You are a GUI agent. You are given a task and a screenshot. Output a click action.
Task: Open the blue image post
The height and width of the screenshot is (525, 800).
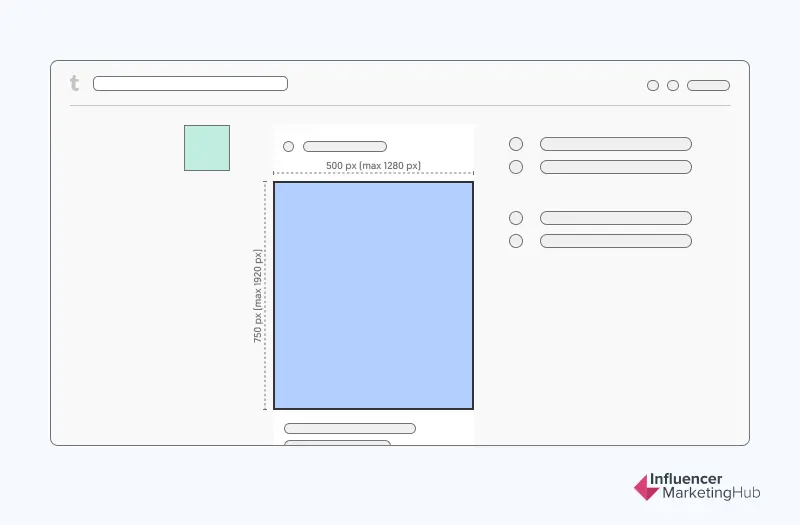click(373, 295)
